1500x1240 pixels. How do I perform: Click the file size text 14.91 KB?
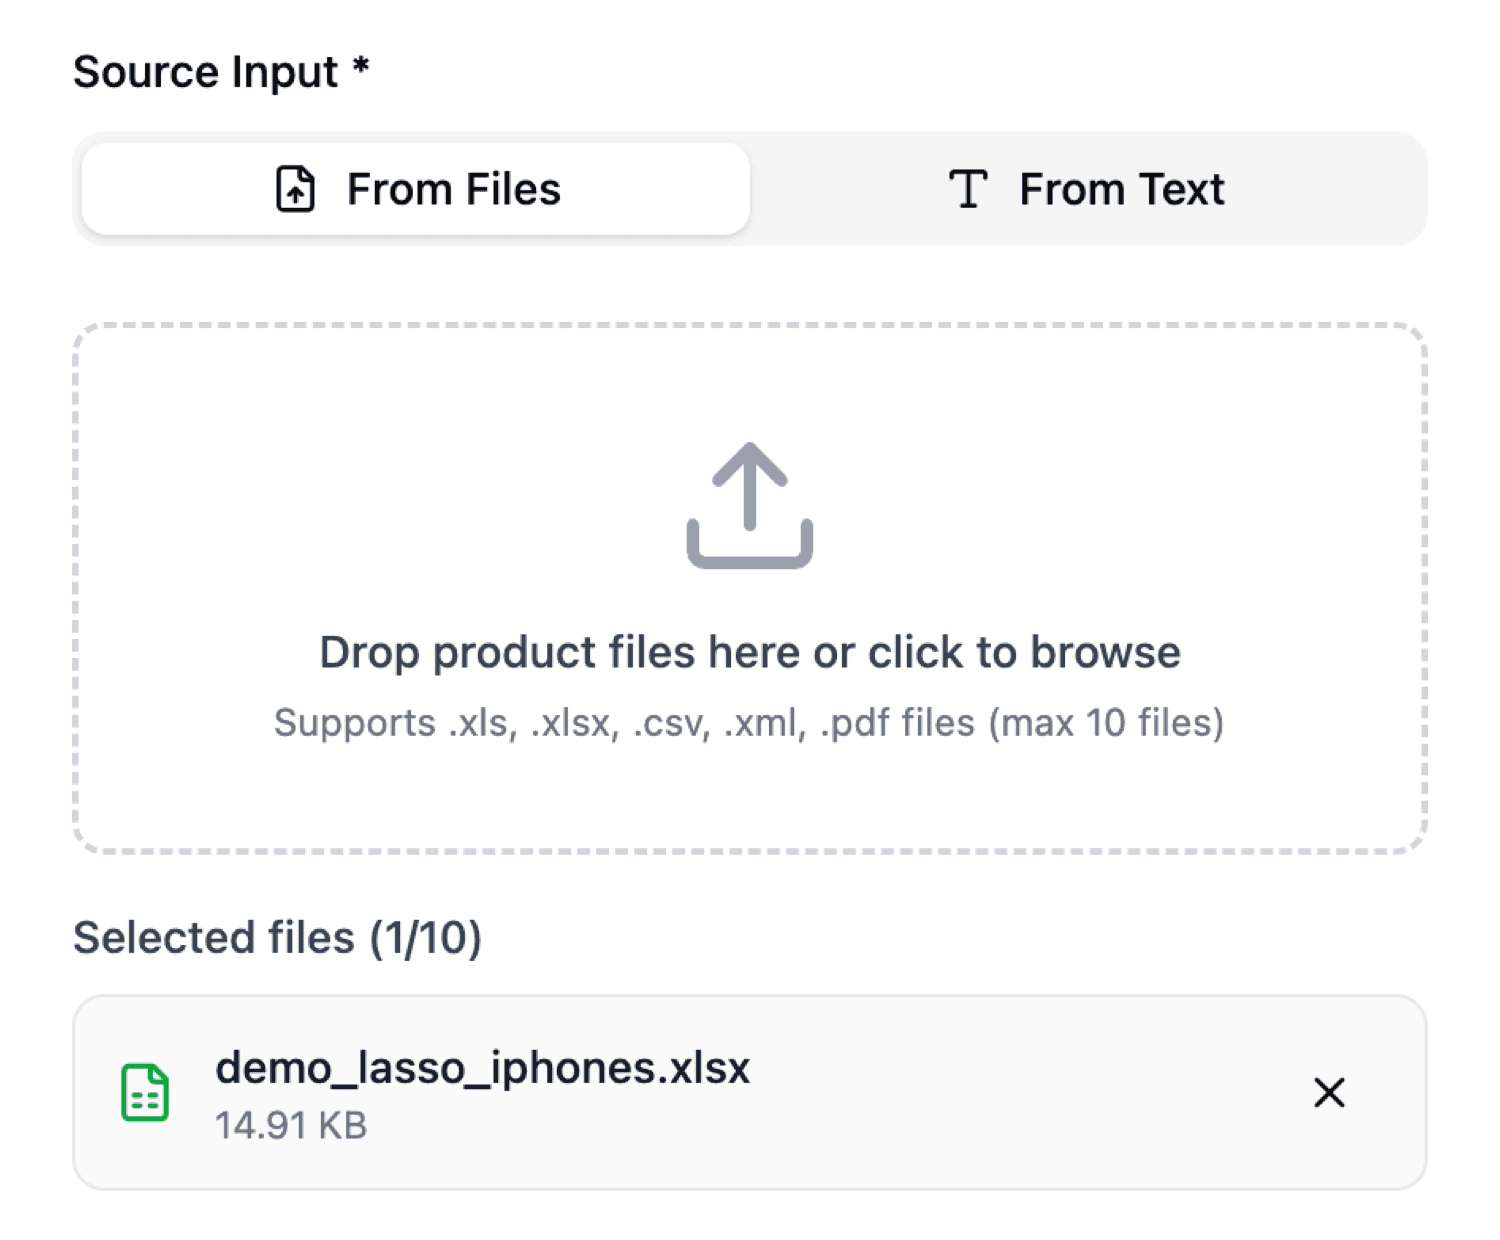(x=291, y=1124)
